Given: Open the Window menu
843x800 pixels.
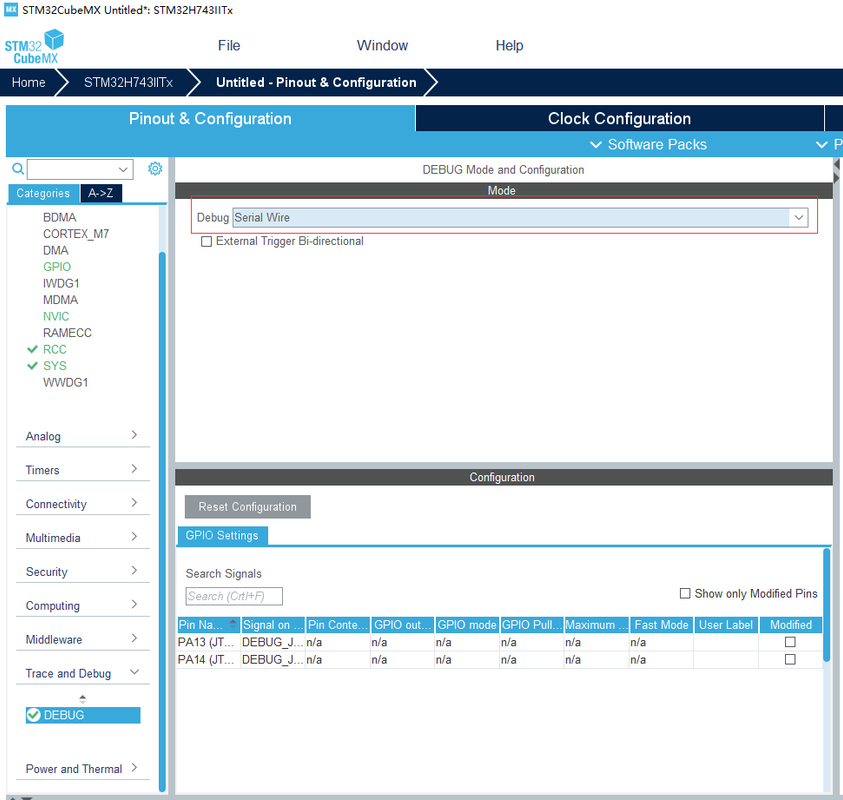Looking at the screenshot, I should (382, 46).
